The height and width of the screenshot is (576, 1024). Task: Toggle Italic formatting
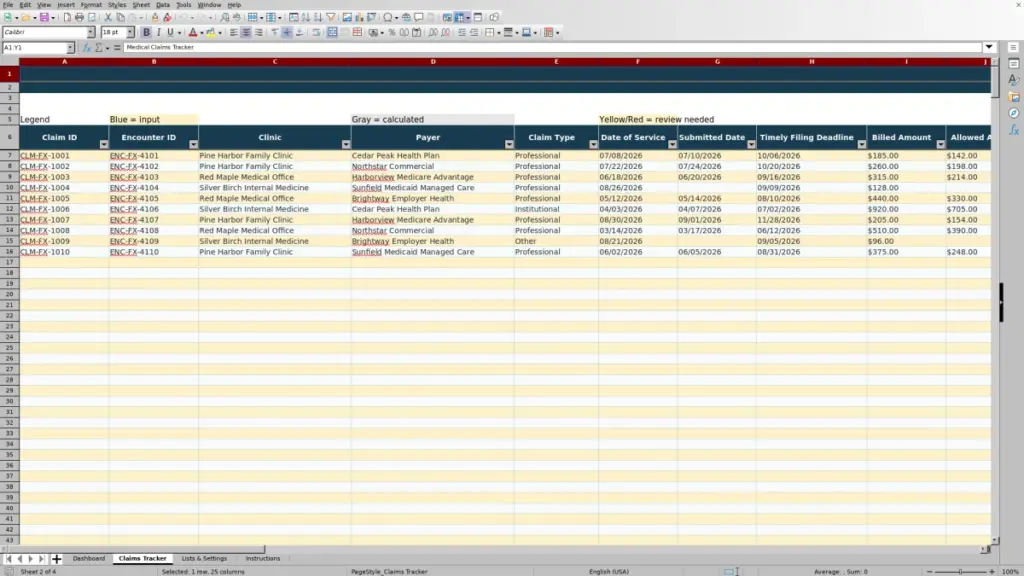point(159,32)
